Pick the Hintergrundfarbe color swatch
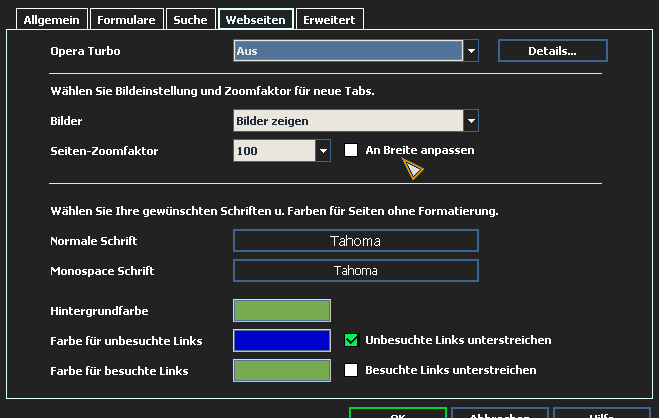The image size is (659, 418). 282,311
